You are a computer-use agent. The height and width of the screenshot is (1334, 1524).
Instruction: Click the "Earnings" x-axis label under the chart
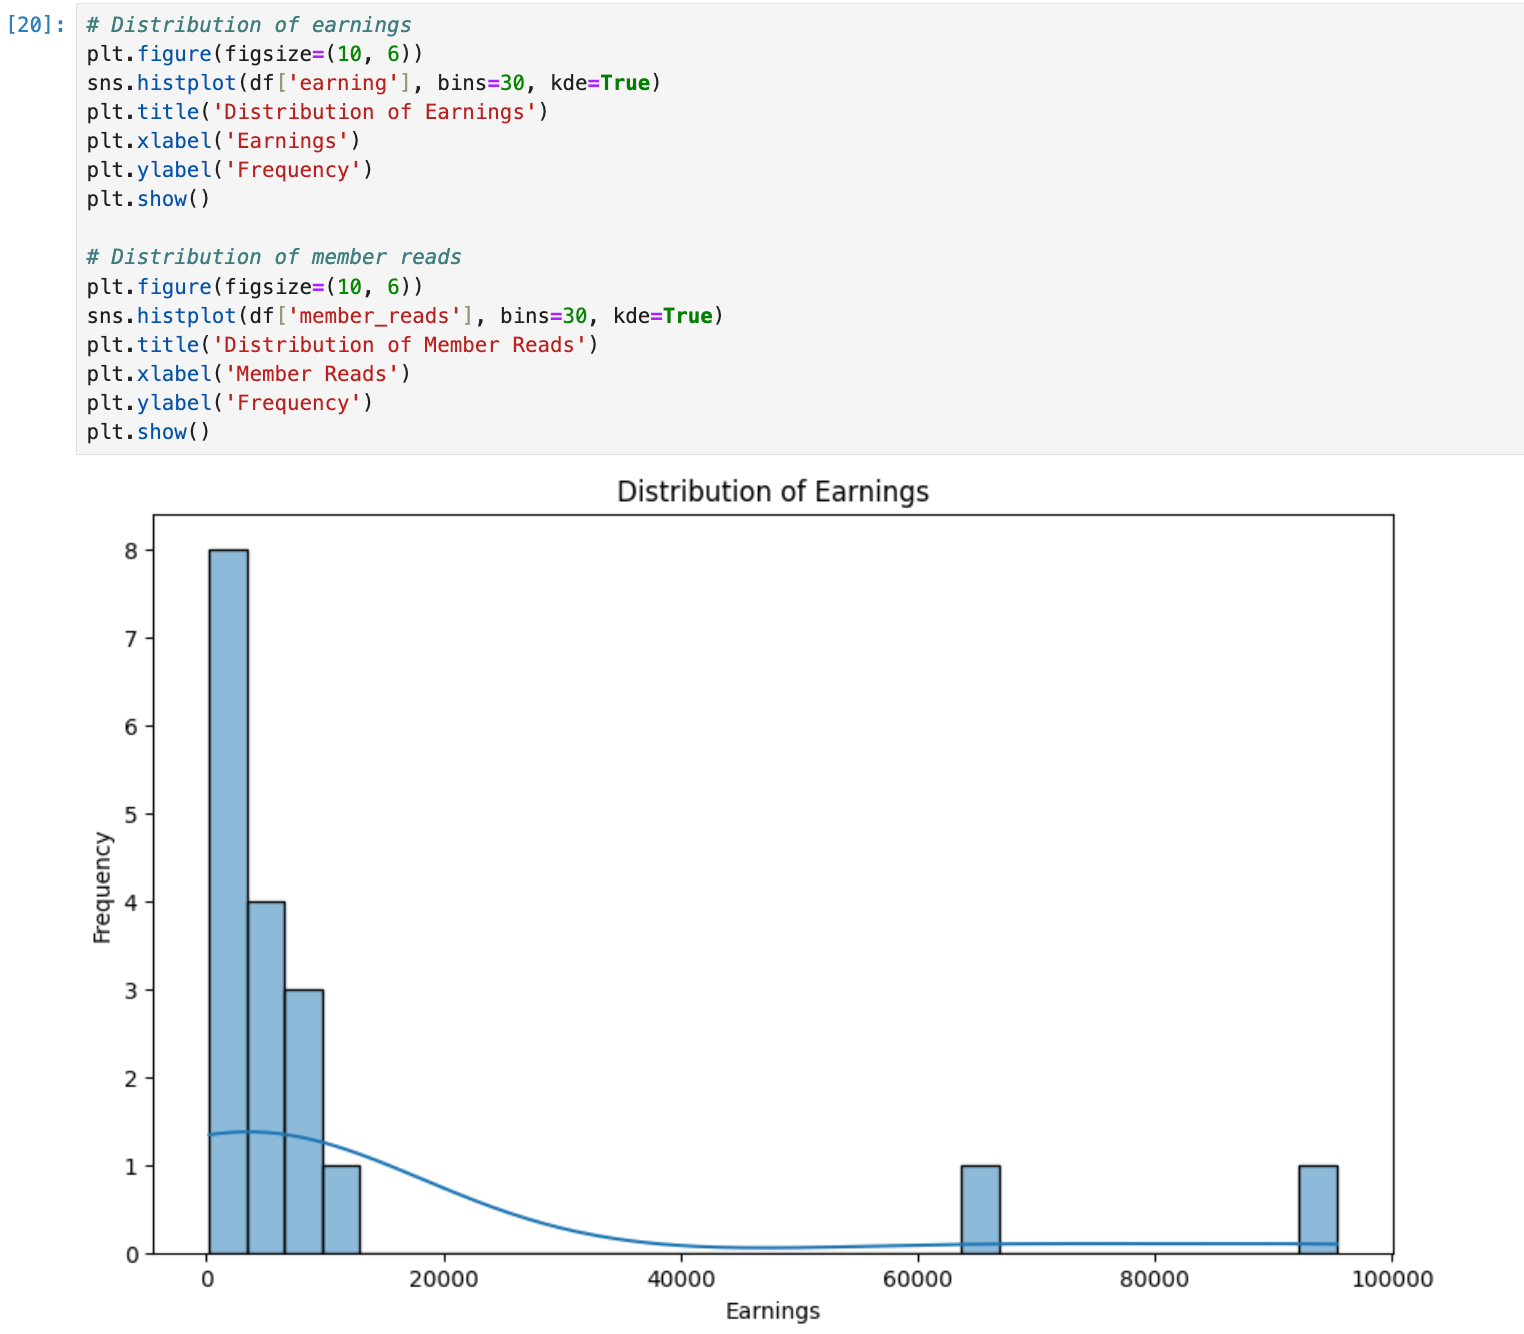pos(773,1311)
